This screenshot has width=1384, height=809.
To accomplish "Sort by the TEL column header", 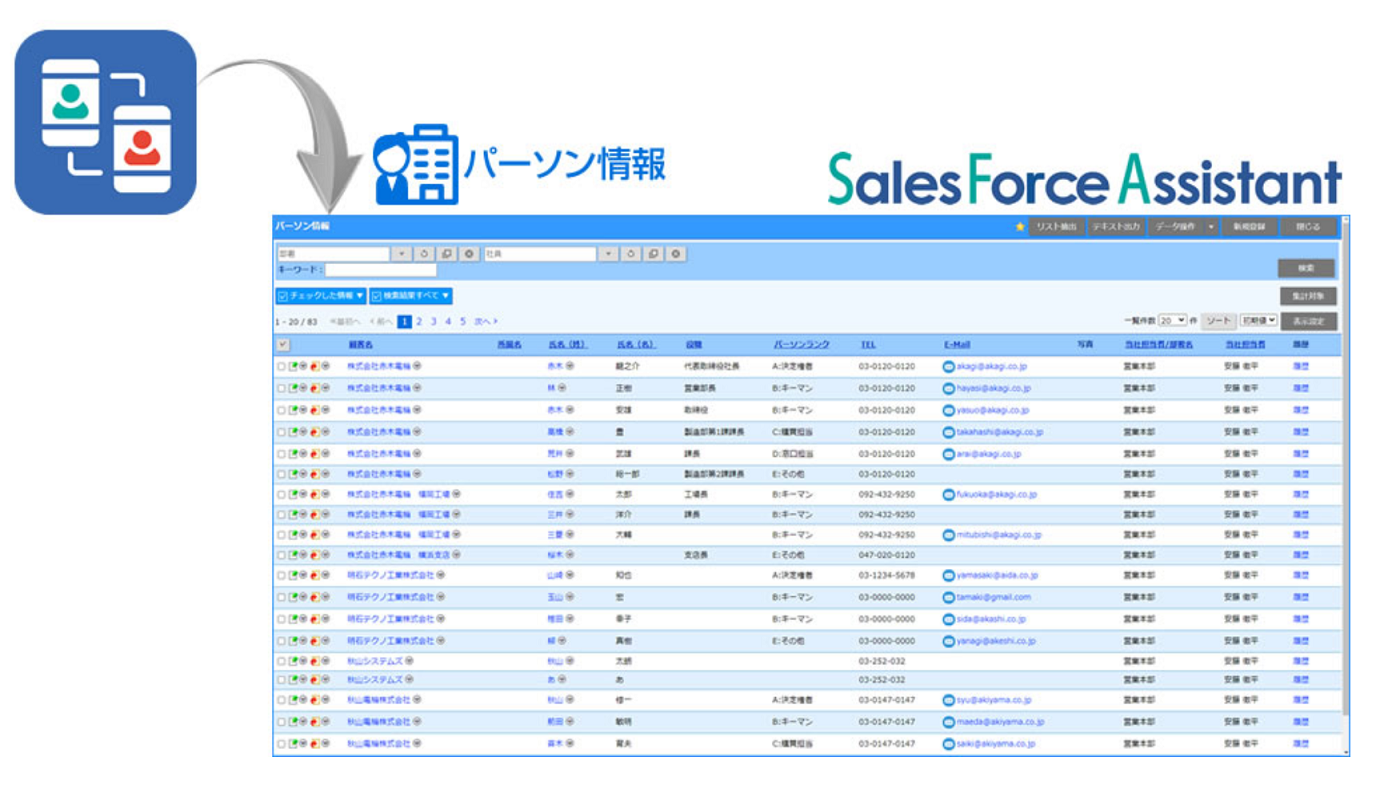I will 868,345.
